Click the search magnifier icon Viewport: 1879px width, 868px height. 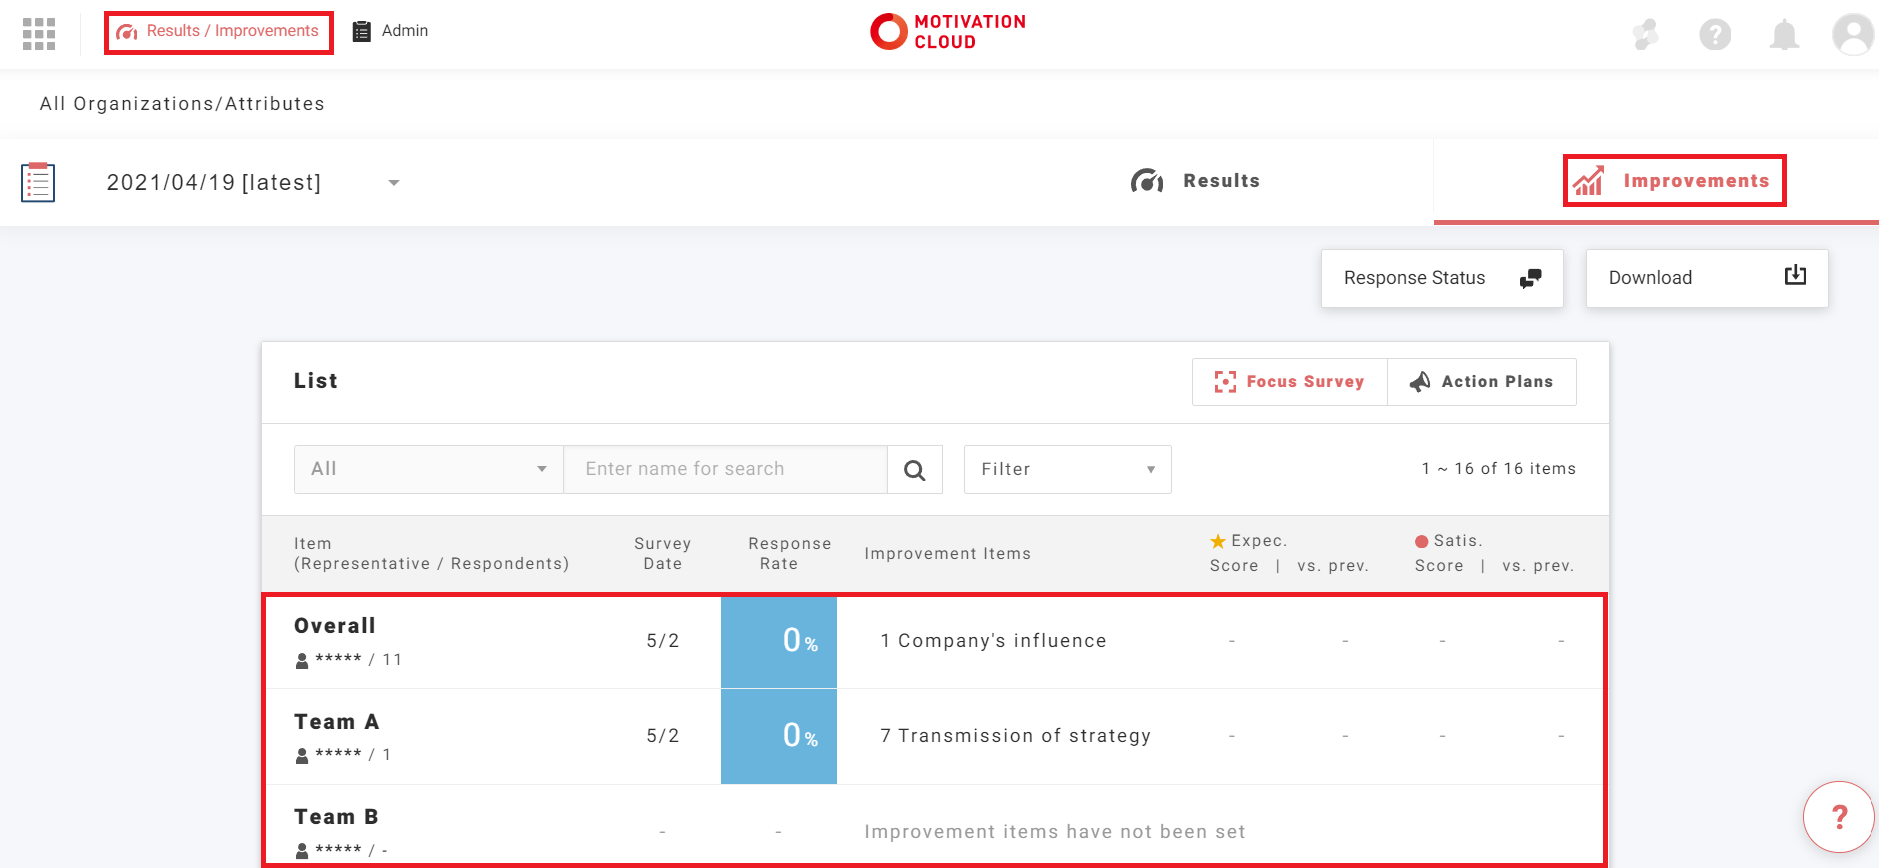pos(914,470)
